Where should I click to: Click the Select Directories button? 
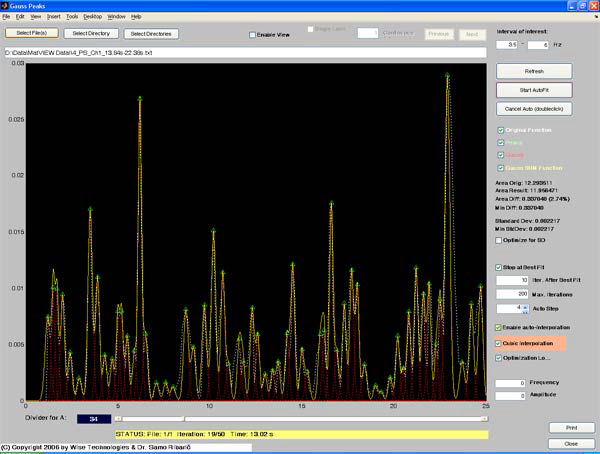click(151, 34)
